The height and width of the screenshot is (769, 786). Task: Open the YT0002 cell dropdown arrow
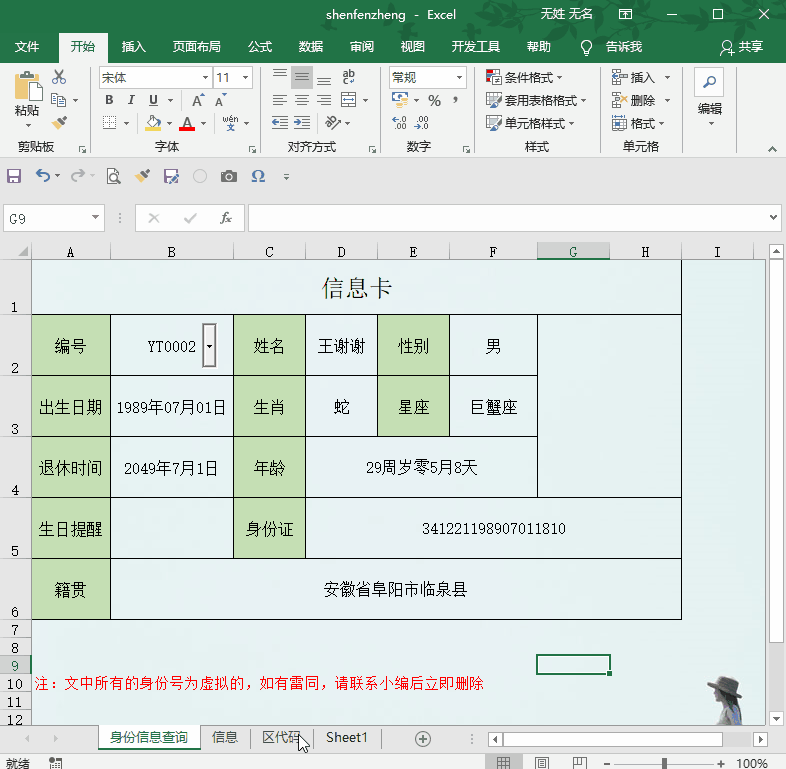tap(210, 346)
